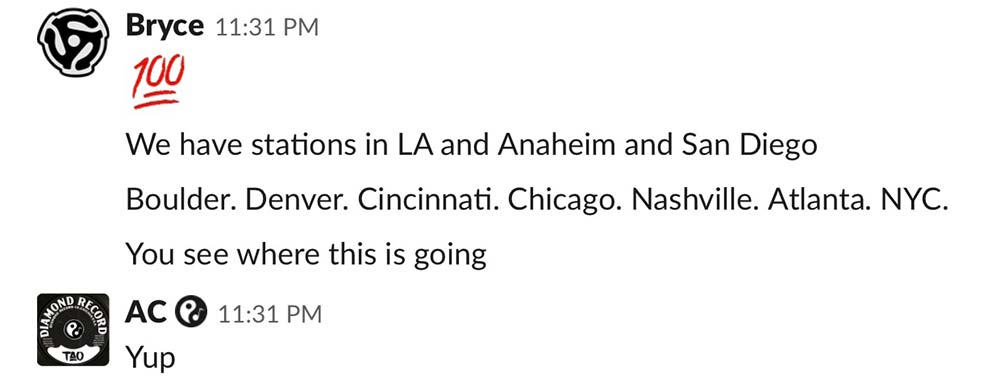Click the word "Boulder" in the city list
Image resolution: width=1000 pixels, height=379 pixels.
182,200
